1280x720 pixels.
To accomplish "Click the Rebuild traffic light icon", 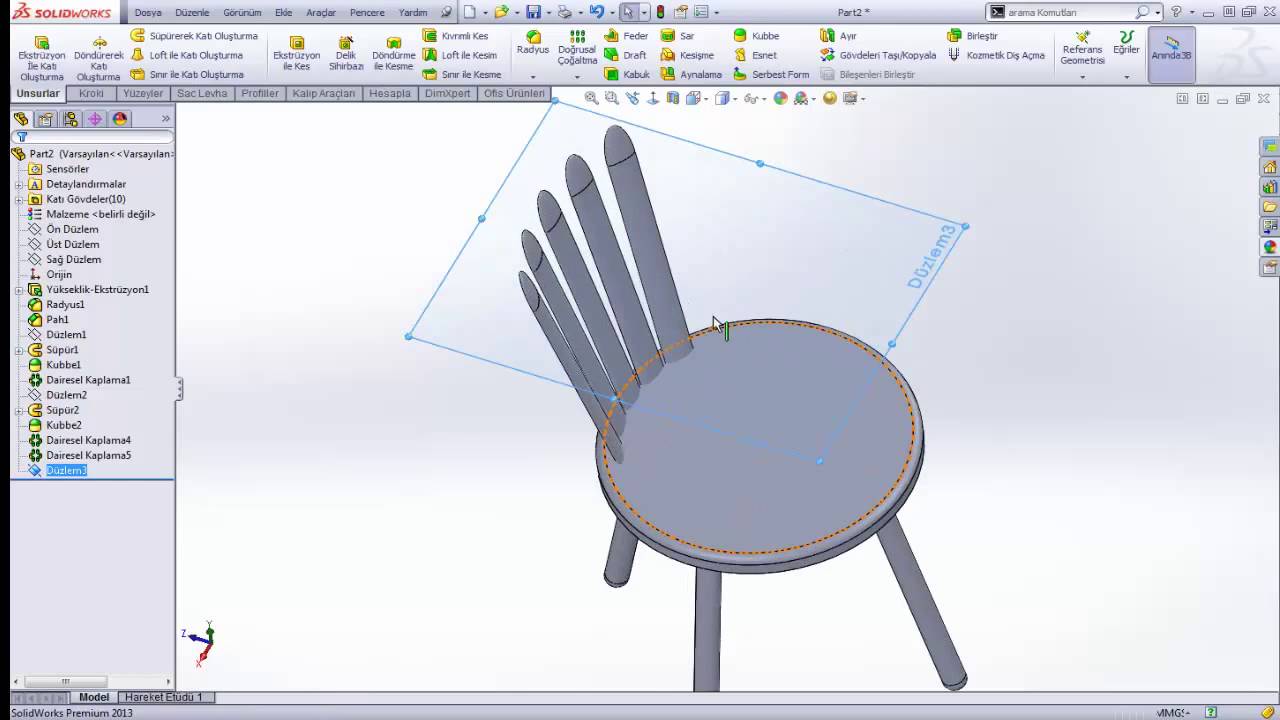I will (660, 12).
